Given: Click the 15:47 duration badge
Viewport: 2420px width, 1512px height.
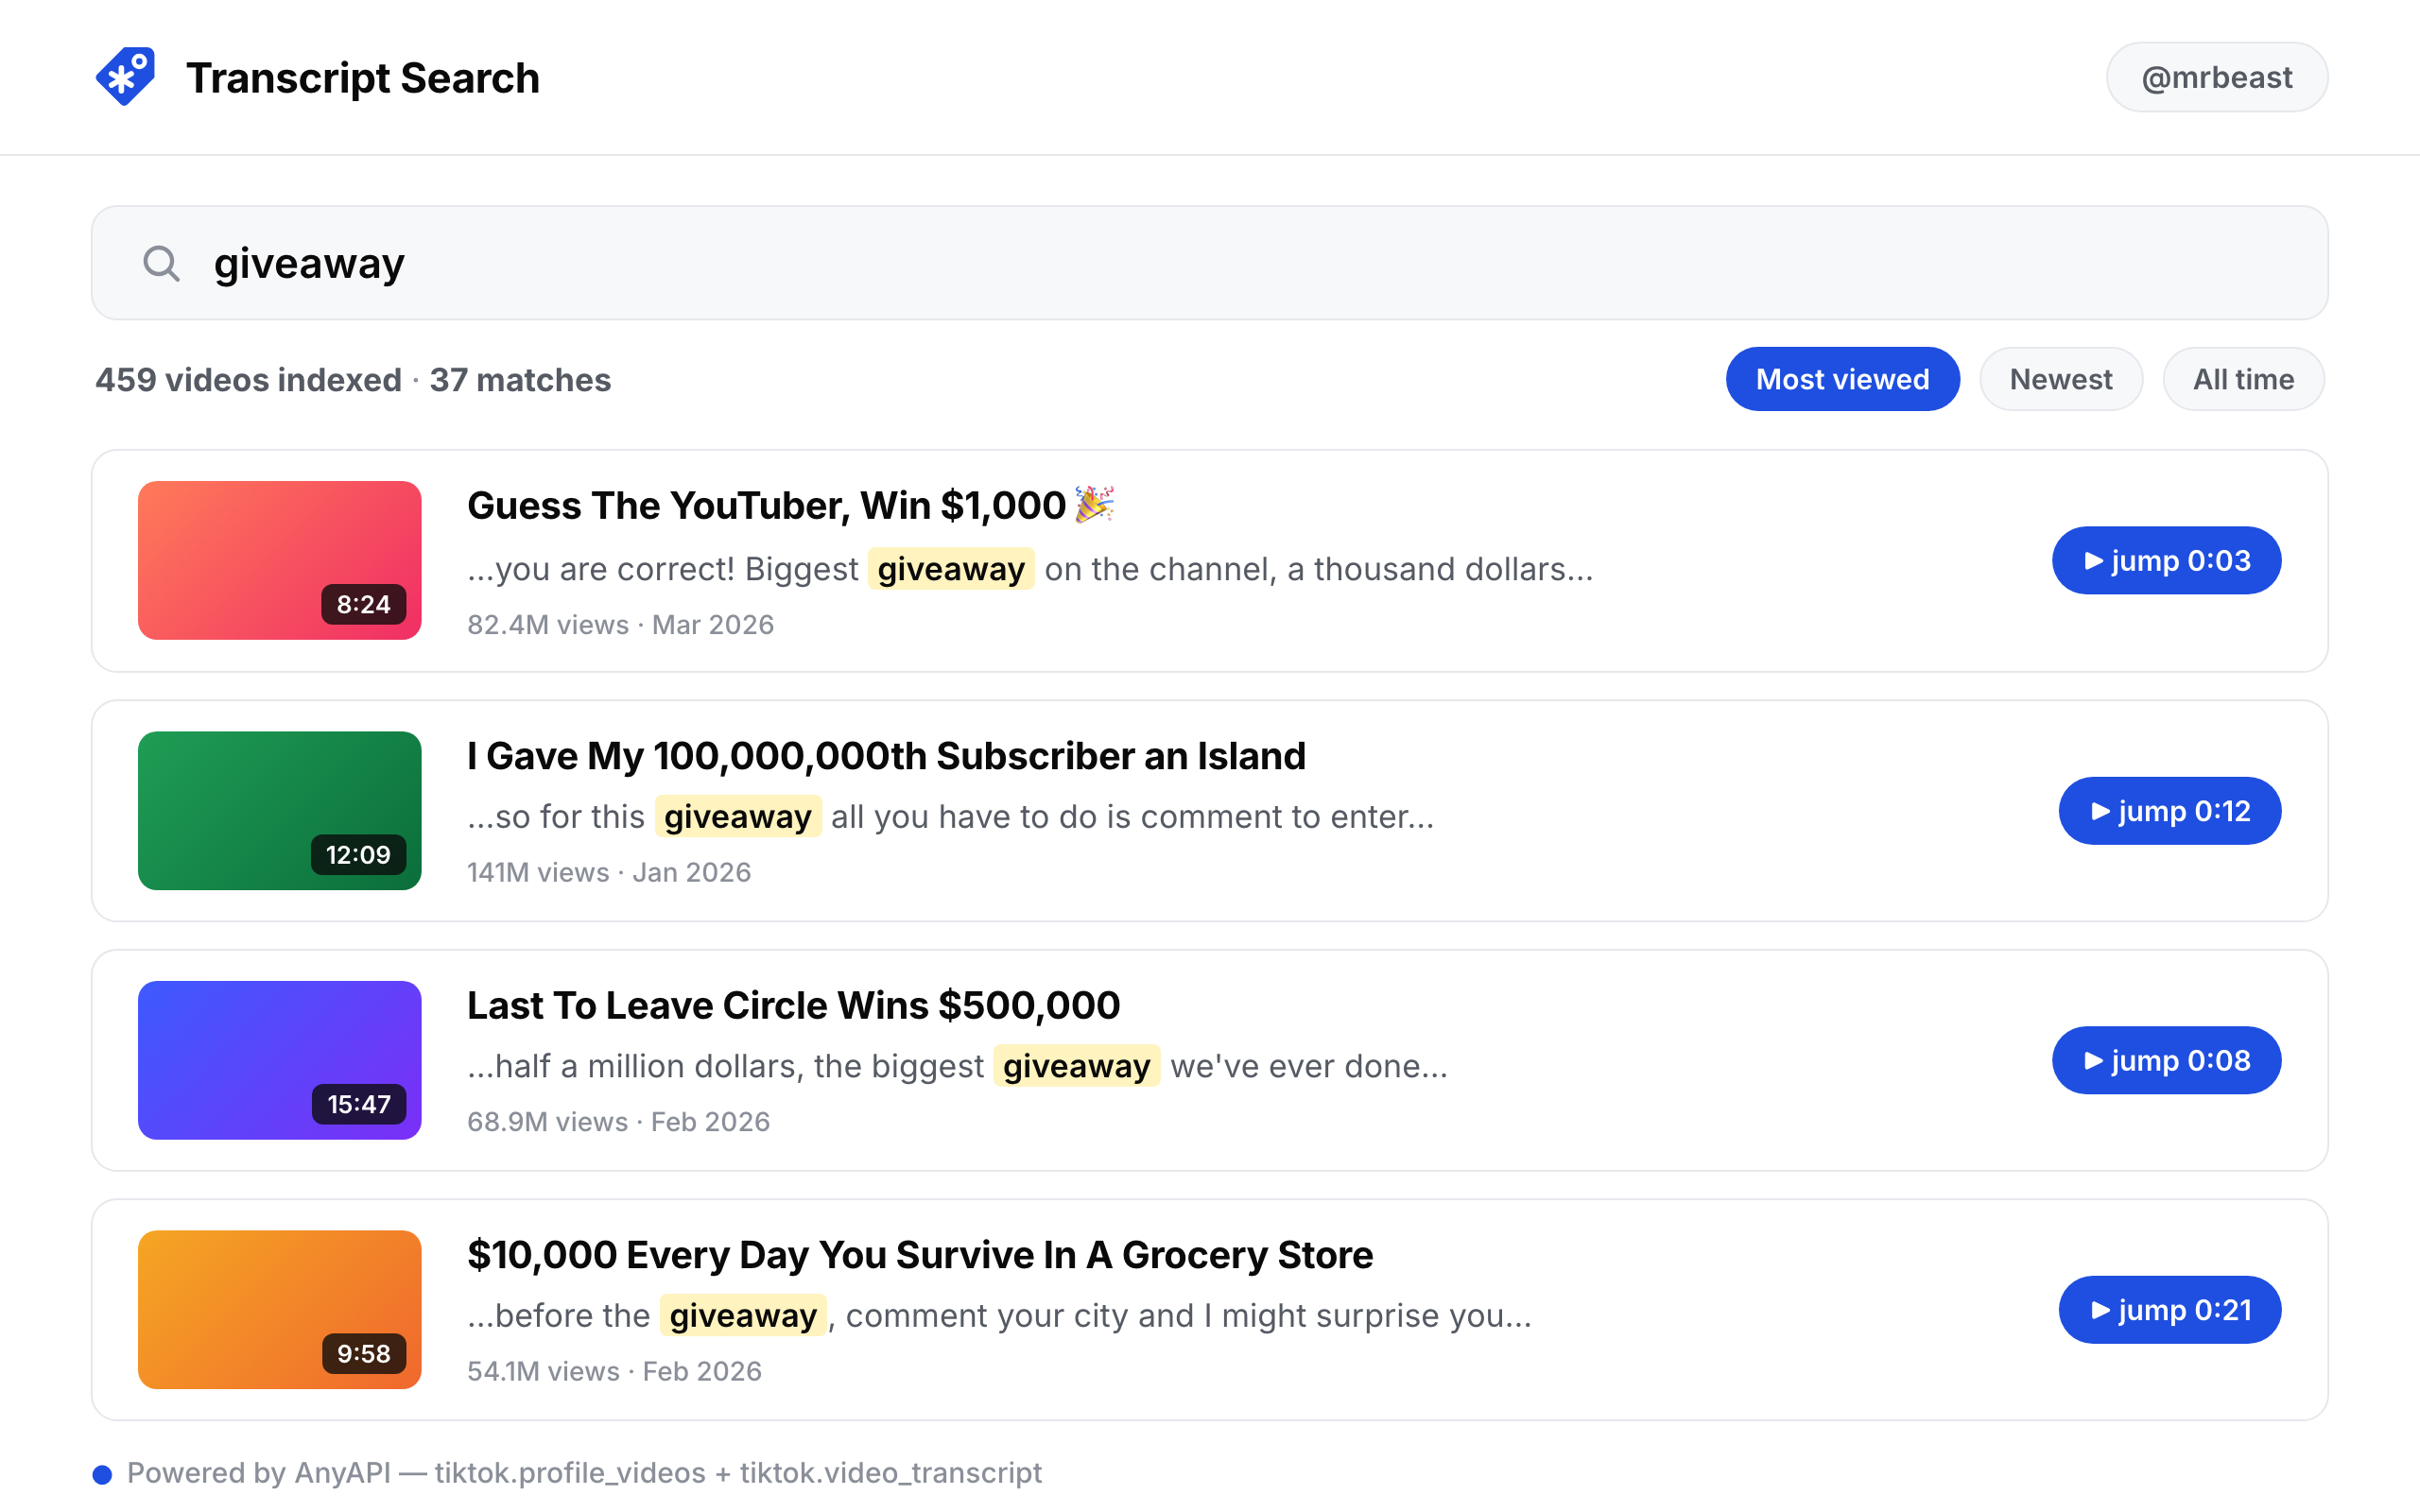Looking at the screenshot, I should tap(359, 1104).
